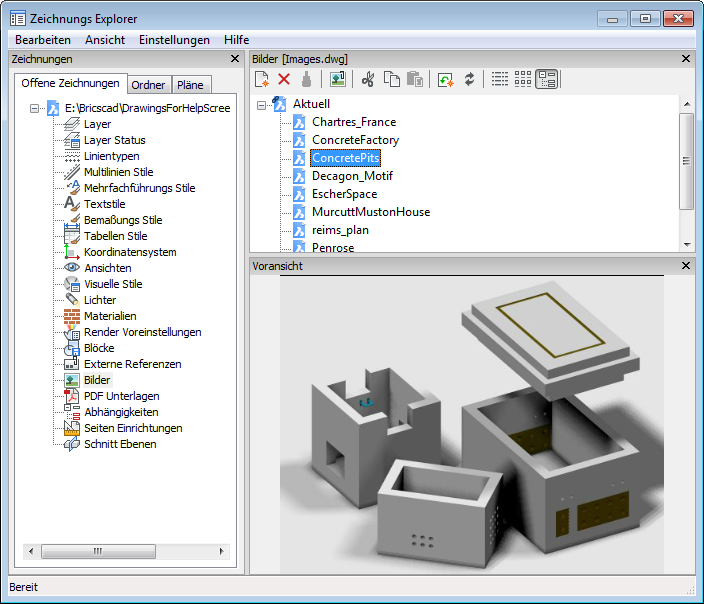704x604 pixels.
Task: Click the attach image picture icon
Action: click(x=337, y=79)
